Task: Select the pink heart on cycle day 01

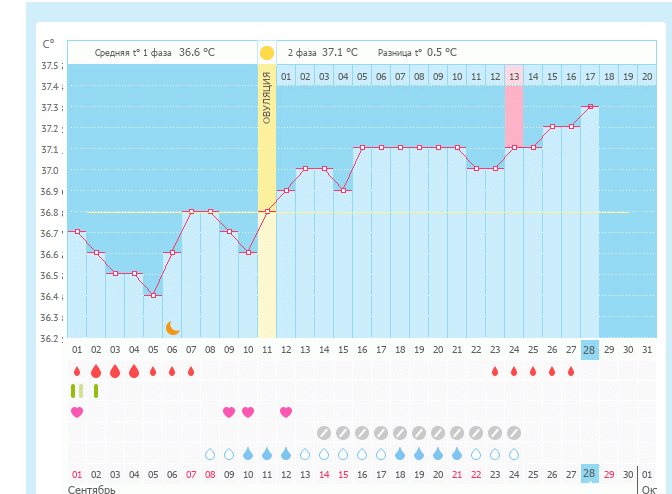Action: pos(77,412)
